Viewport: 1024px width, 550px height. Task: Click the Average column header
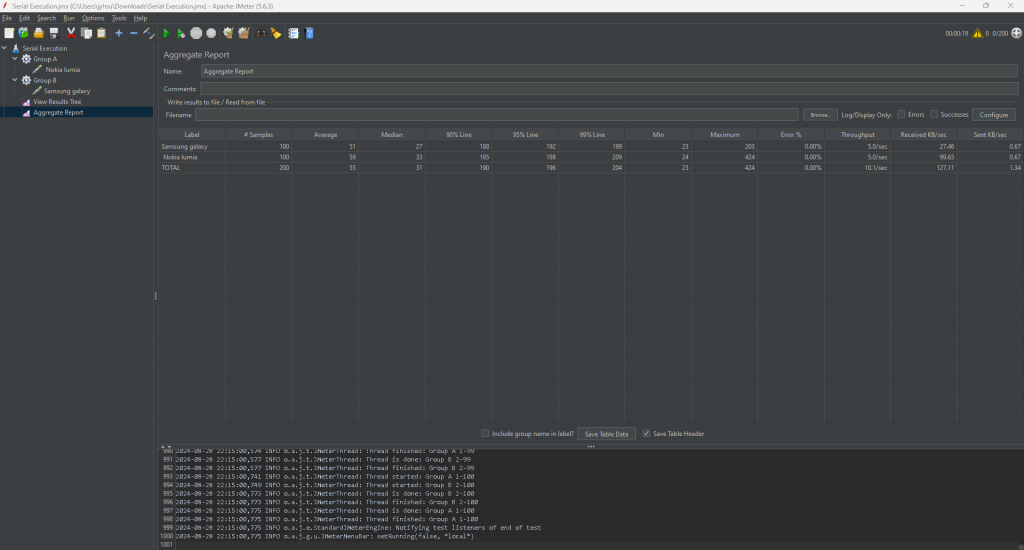click(325, 135)
